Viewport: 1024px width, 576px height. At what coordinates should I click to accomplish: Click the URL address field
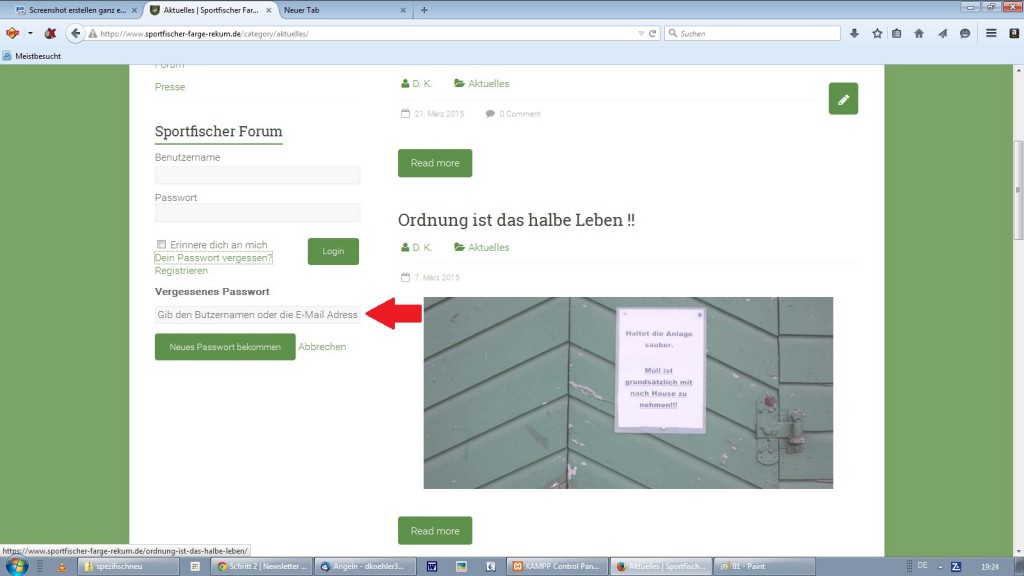tap(366, 33)
